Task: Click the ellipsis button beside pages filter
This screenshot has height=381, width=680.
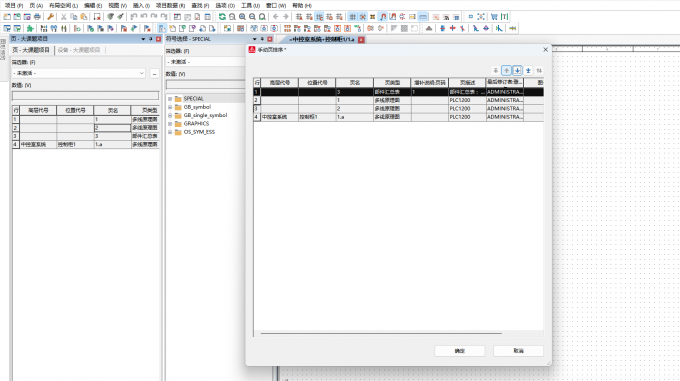Action: 154,74
